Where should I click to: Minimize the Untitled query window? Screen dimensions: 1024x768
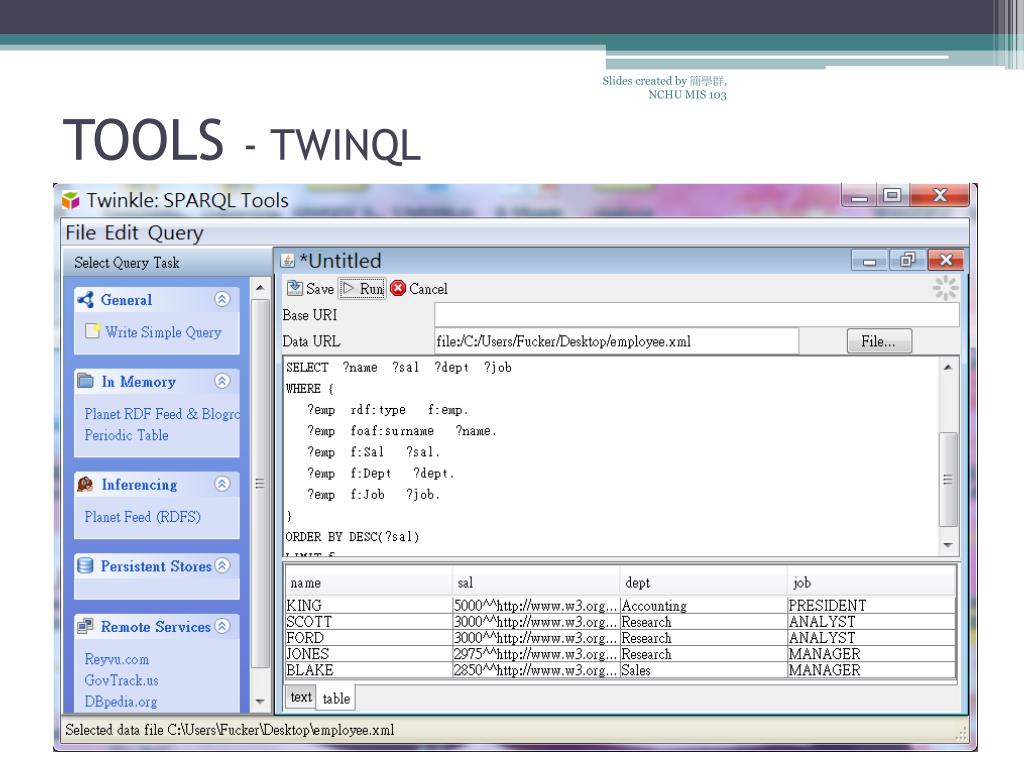[x=869, y=261]
